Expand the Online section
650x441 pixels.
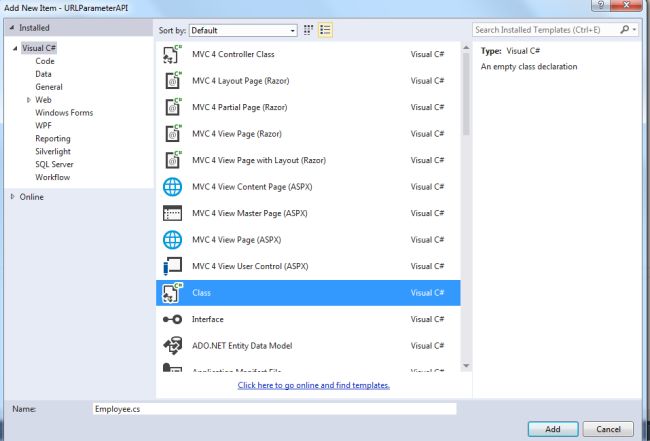(x=12, y=197)
